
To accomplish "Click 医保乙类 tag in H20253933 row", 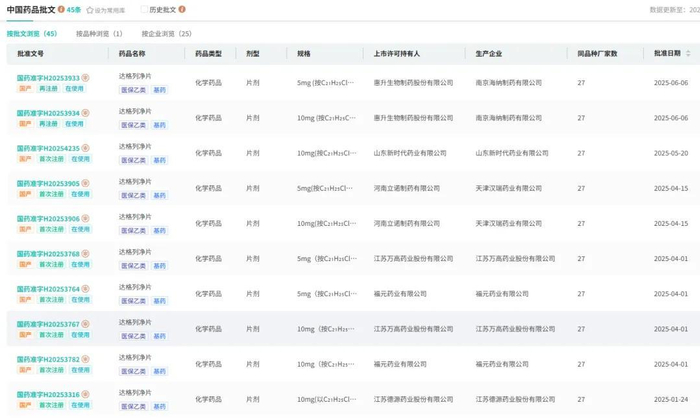I will tap(133, 90).
